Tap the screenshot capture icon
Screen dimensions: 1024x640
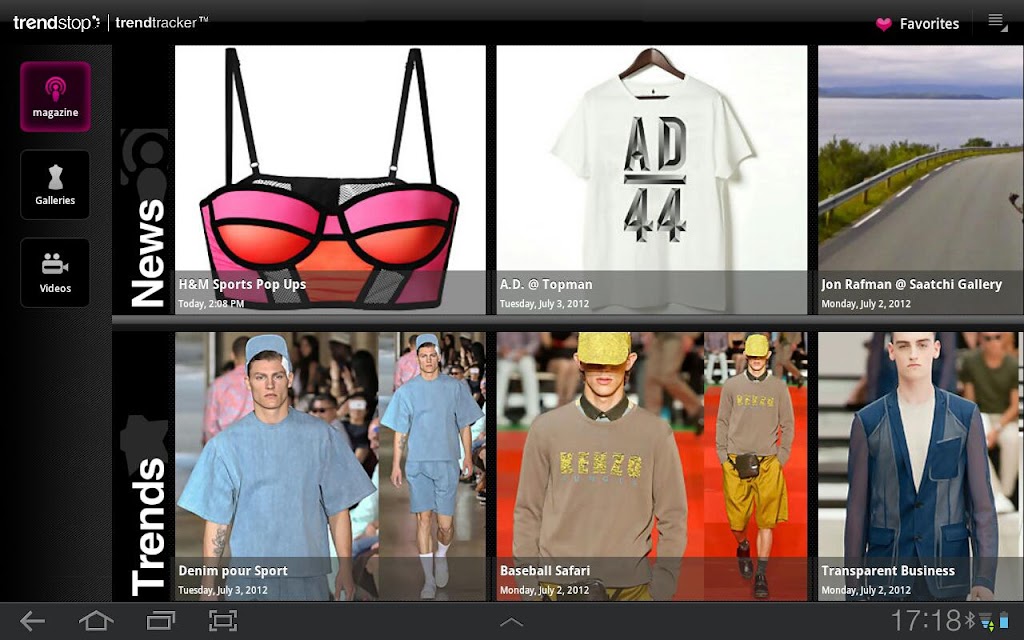pos(223,620)
